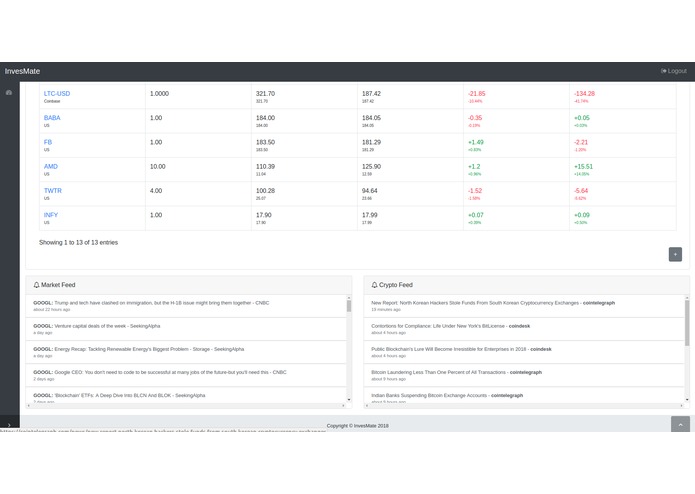Open the InvesMate brand link
The width and height of the screenshot is (695, 494).
pyautogui.click(x=22, y=71)
